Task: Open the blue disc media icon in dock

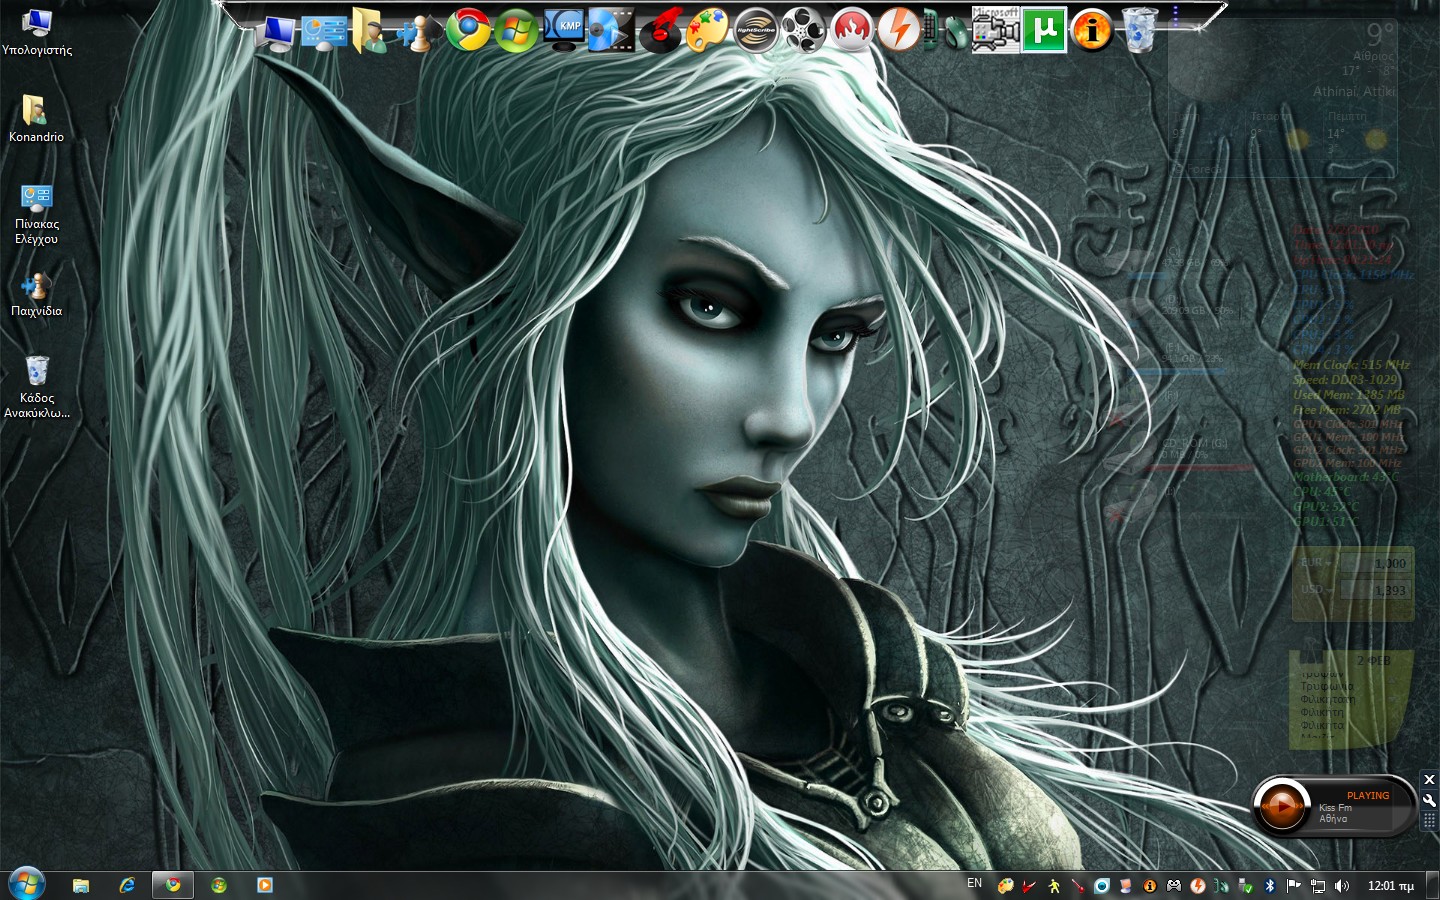Action: point(611,30)
